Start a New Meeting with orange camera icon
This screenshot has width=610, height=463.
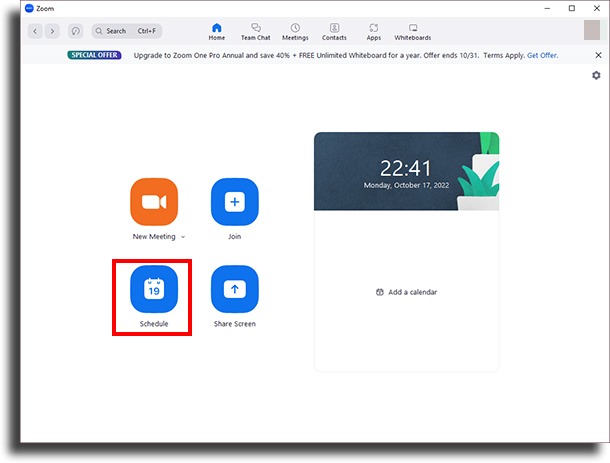[x=154, y=202]
